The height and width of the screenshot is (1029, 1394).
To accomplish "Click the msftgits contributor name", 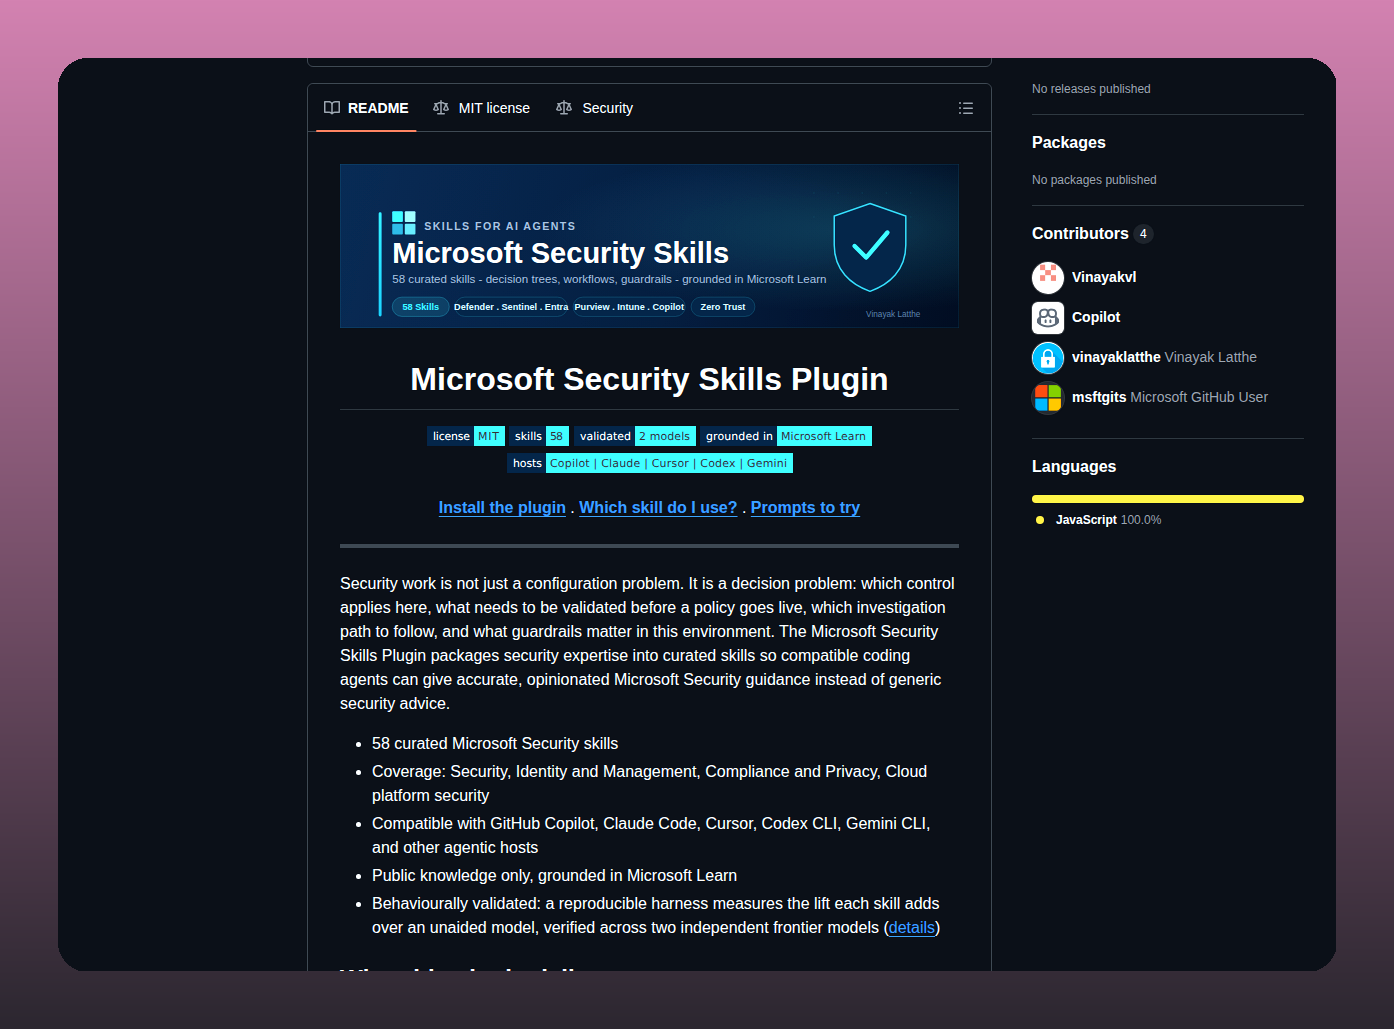I will [x=1099, y=397].
